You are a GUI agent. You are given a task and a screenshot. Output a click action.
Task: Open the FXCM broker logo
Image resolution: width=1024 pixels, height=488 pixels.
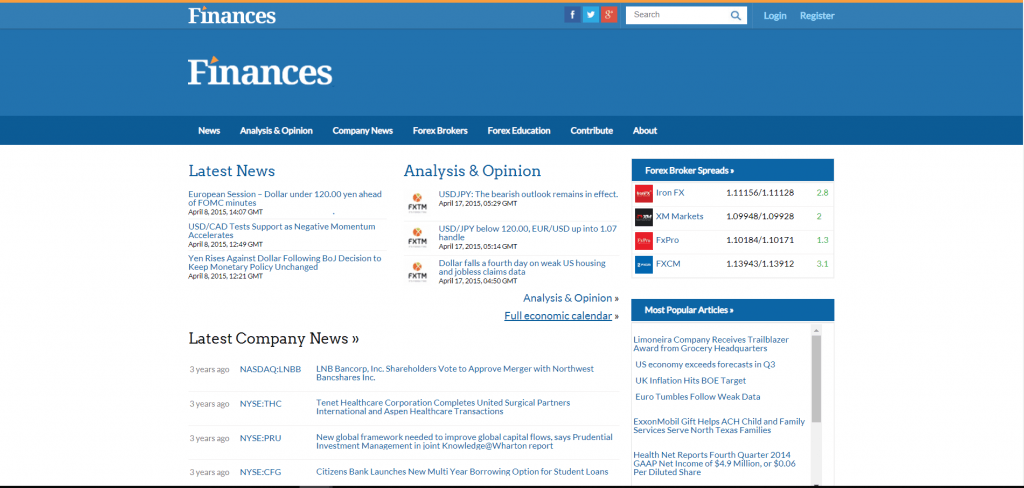coord(643,265)
